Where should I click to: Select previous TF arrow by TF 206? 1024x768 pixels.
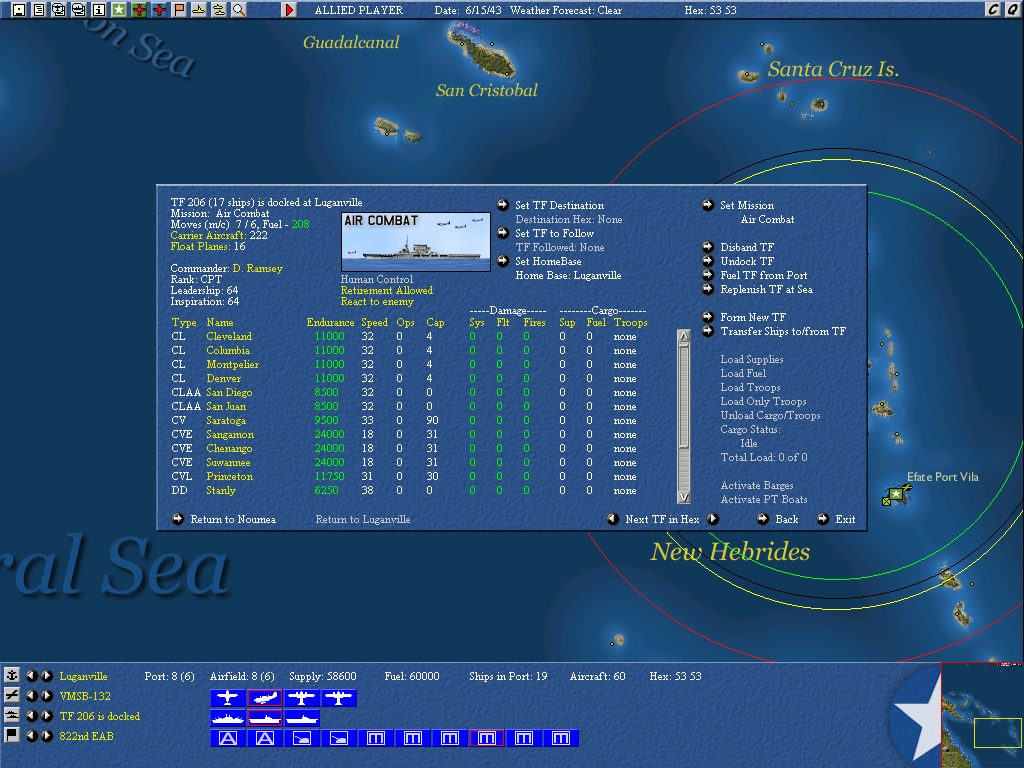(x=31, y=716)
